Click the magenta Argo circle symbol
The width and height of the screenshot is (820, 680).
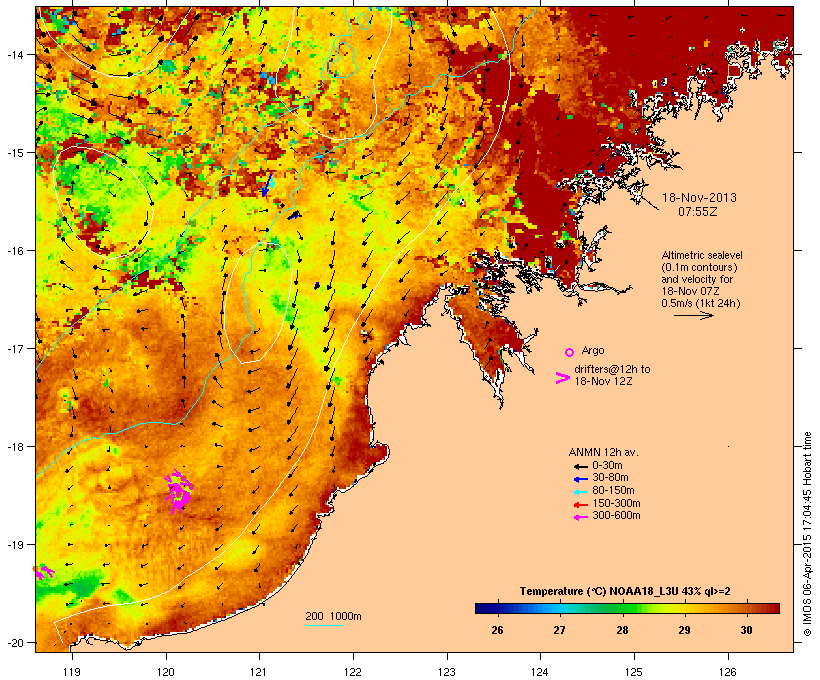570,352
